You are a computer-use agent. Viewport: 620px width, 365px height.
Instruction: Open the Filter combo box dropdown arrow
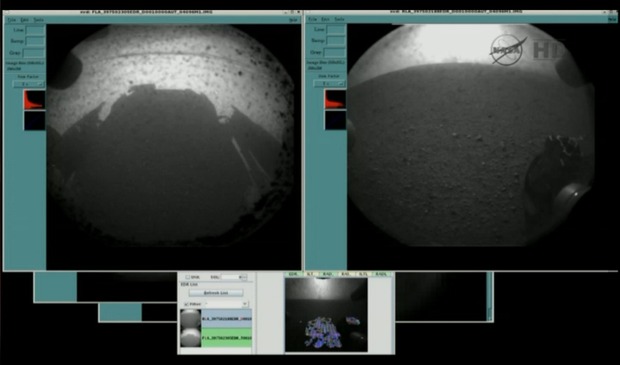pyautogui.click(x=245, y=304)
